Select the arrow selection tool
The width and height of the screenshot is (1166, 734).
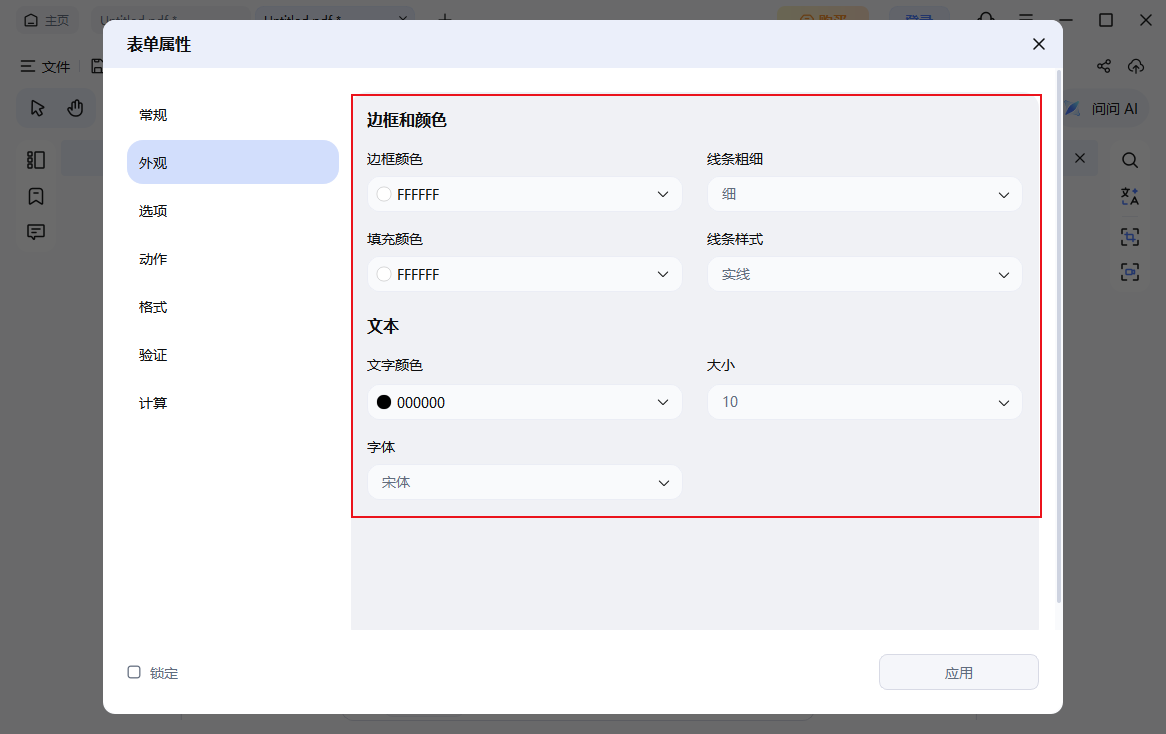point(37,109)
